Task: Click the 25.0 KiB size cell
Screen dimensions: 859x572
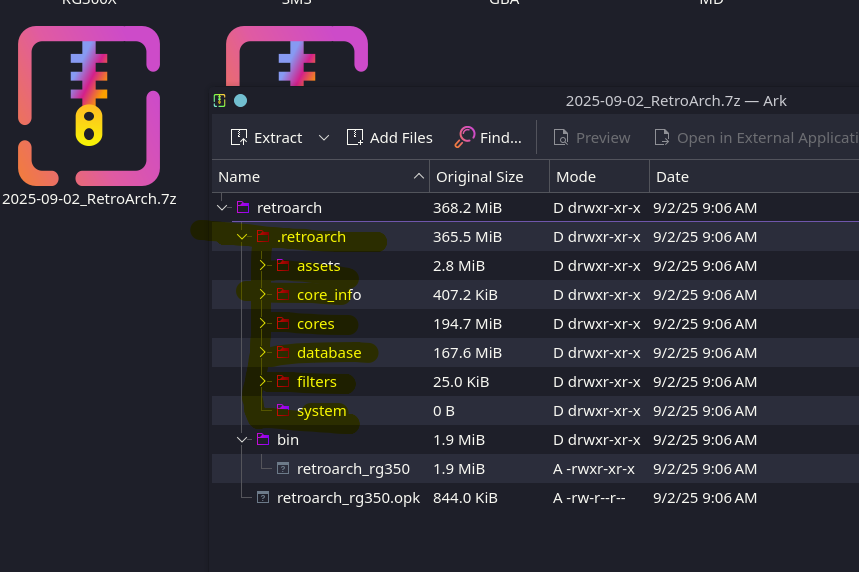Action: coord(461,382)
